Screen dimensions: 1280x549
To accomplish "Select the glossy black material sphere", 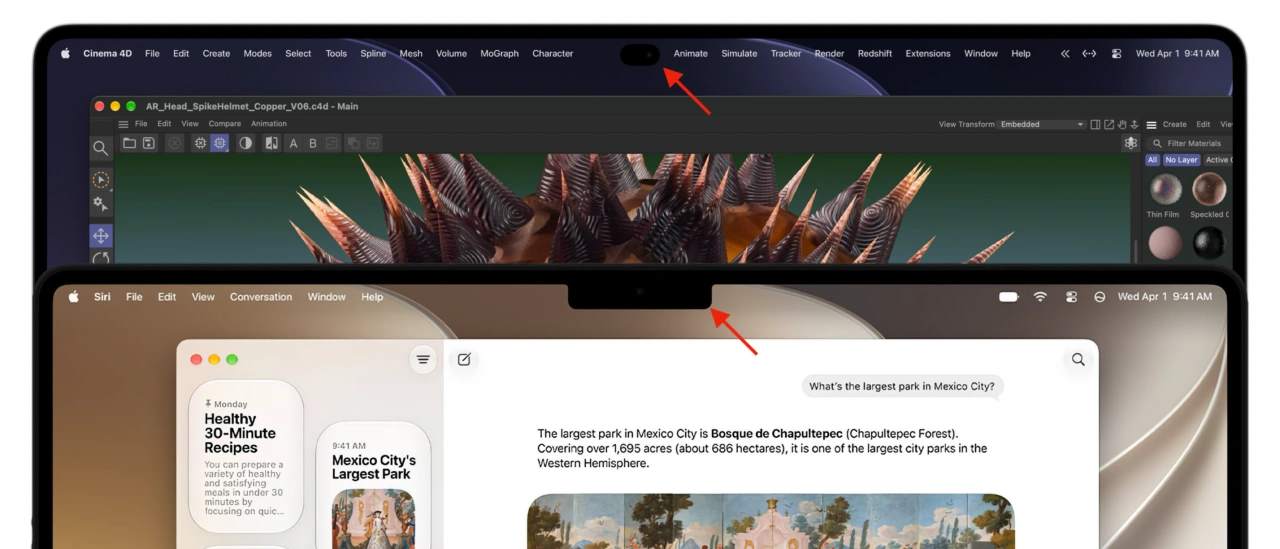I will click(1209, 243).
